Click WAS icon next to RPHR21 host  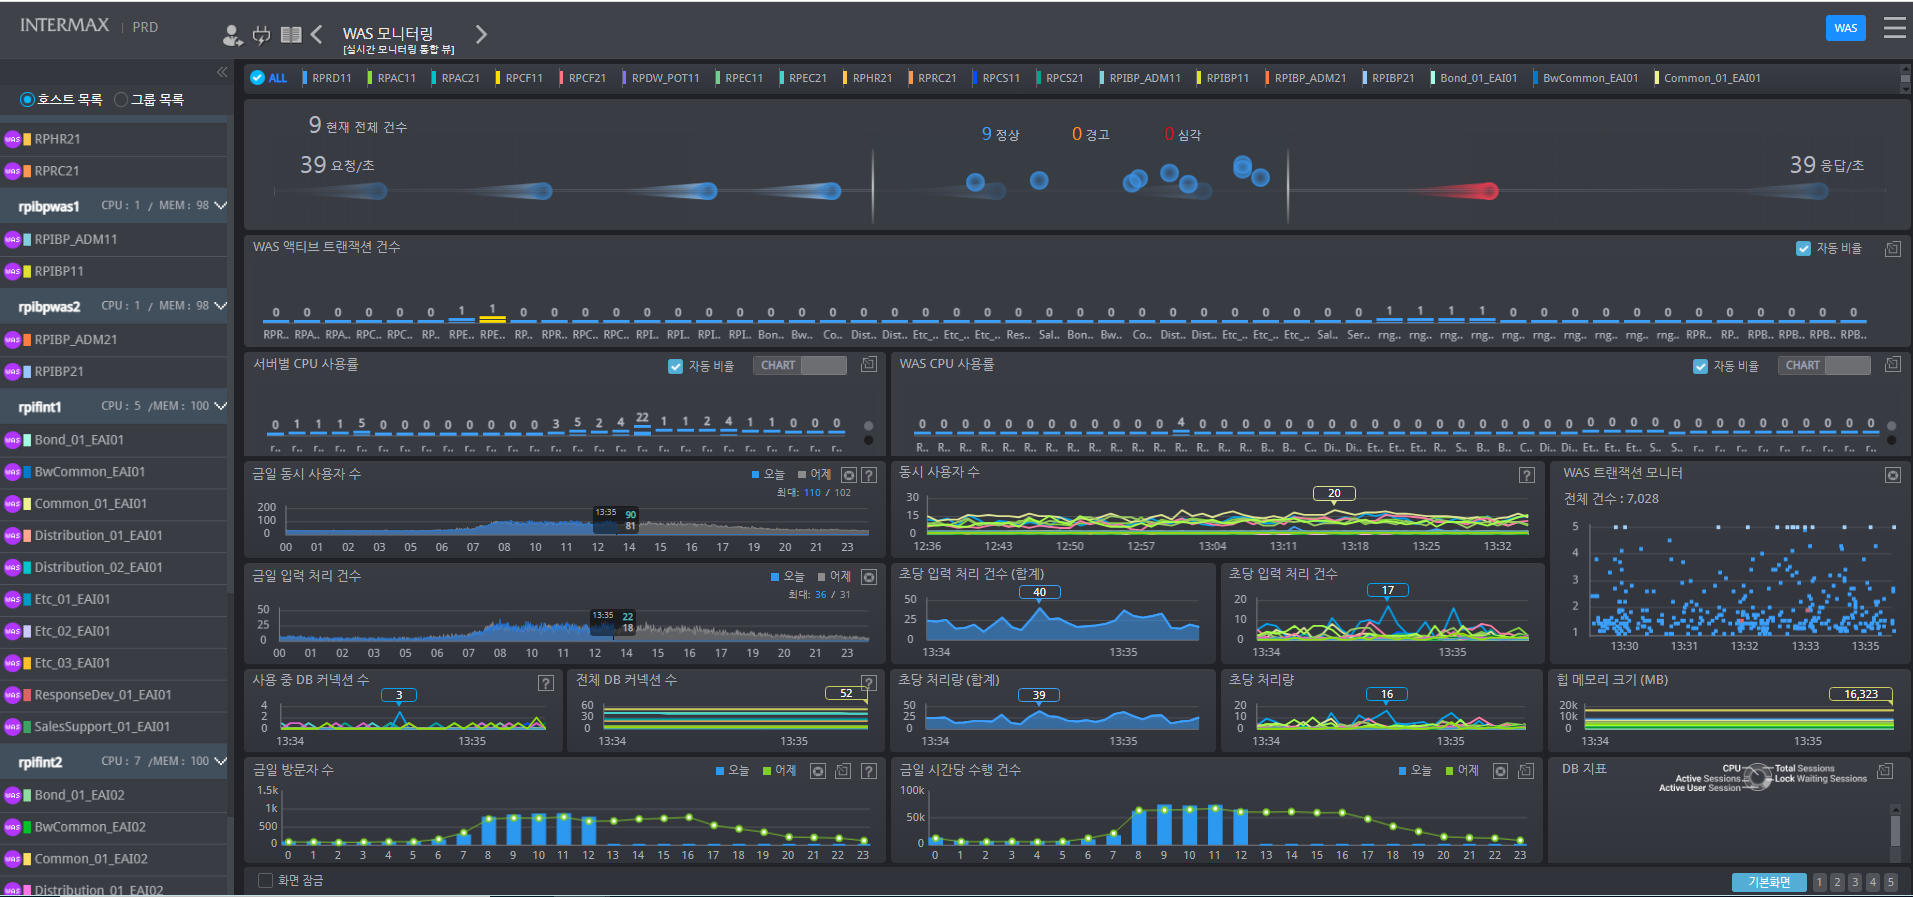12,139
